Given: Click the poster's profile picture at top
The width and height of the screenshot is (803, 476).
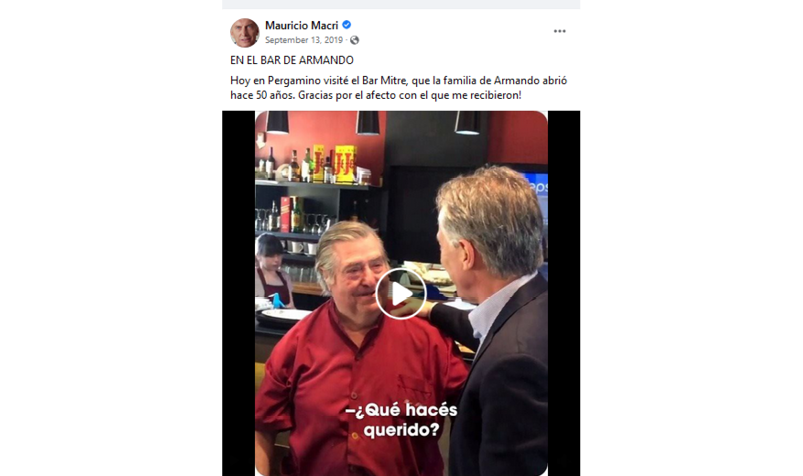Looking at the screenshot, I should tap(244, 32).
